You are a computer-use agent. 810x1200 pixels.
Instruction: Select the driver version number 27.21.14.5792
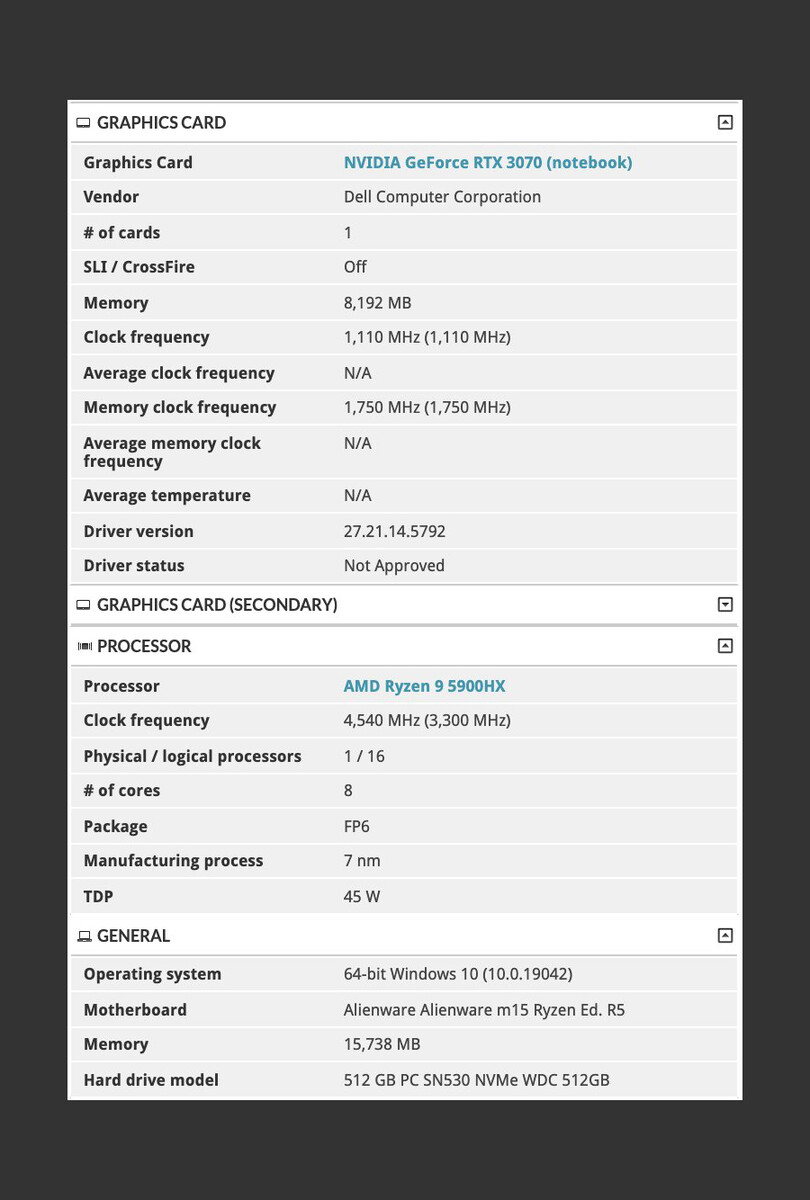pos(394,532)
